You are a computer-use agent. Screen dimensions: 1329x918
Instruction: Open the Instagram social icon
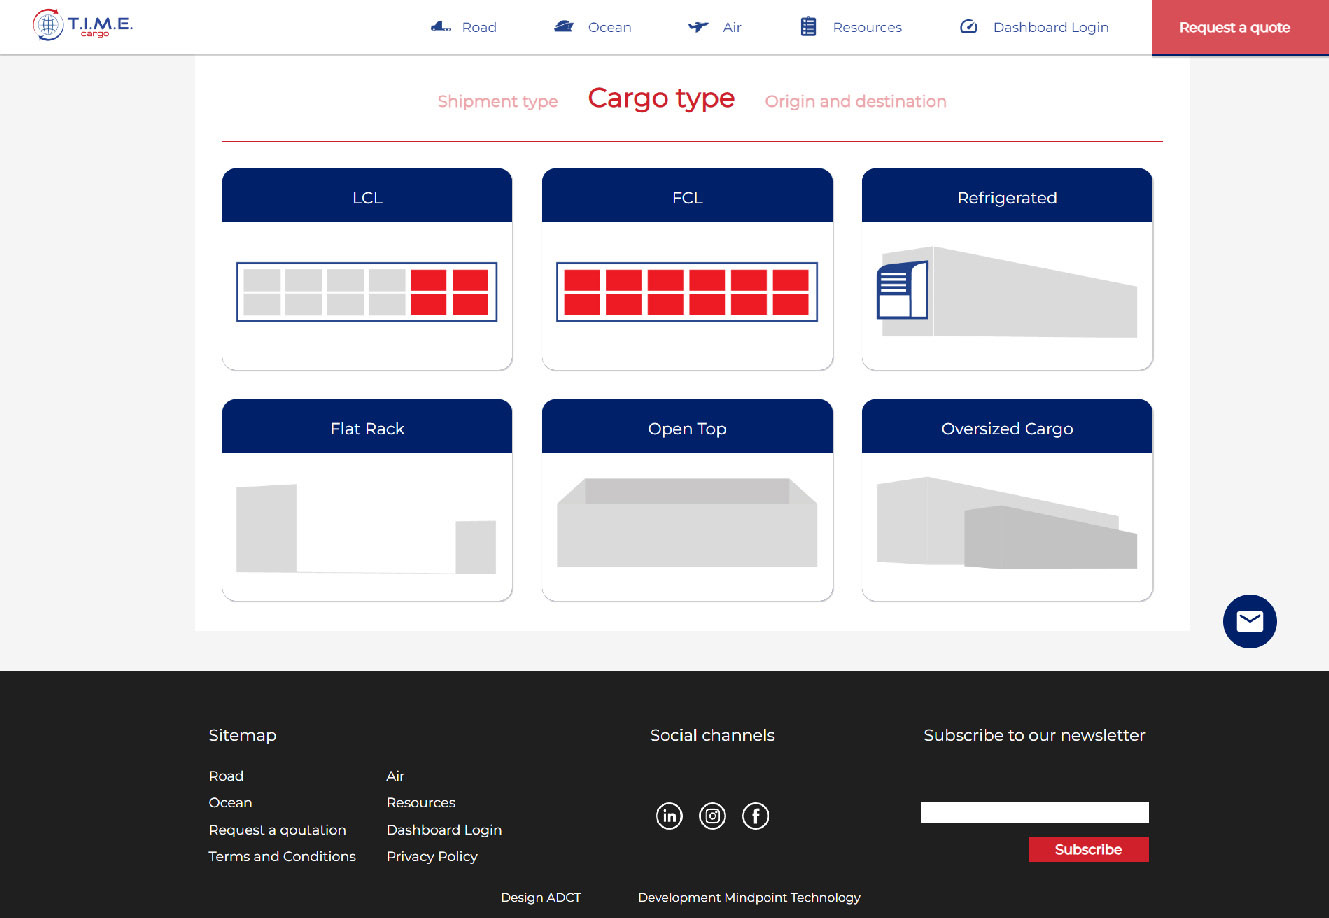tap(712, 816)
